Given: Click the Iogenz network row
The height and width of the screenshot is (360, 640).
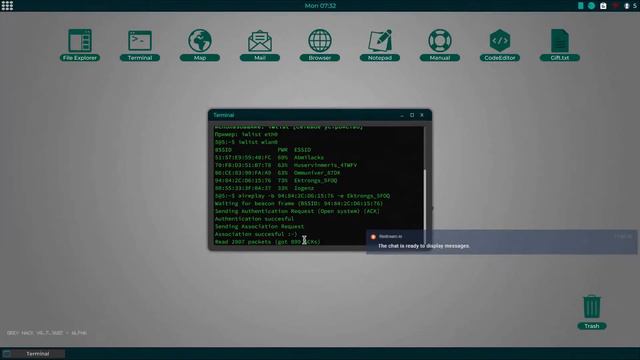Looking at the screenshot, I should point(264,188).
